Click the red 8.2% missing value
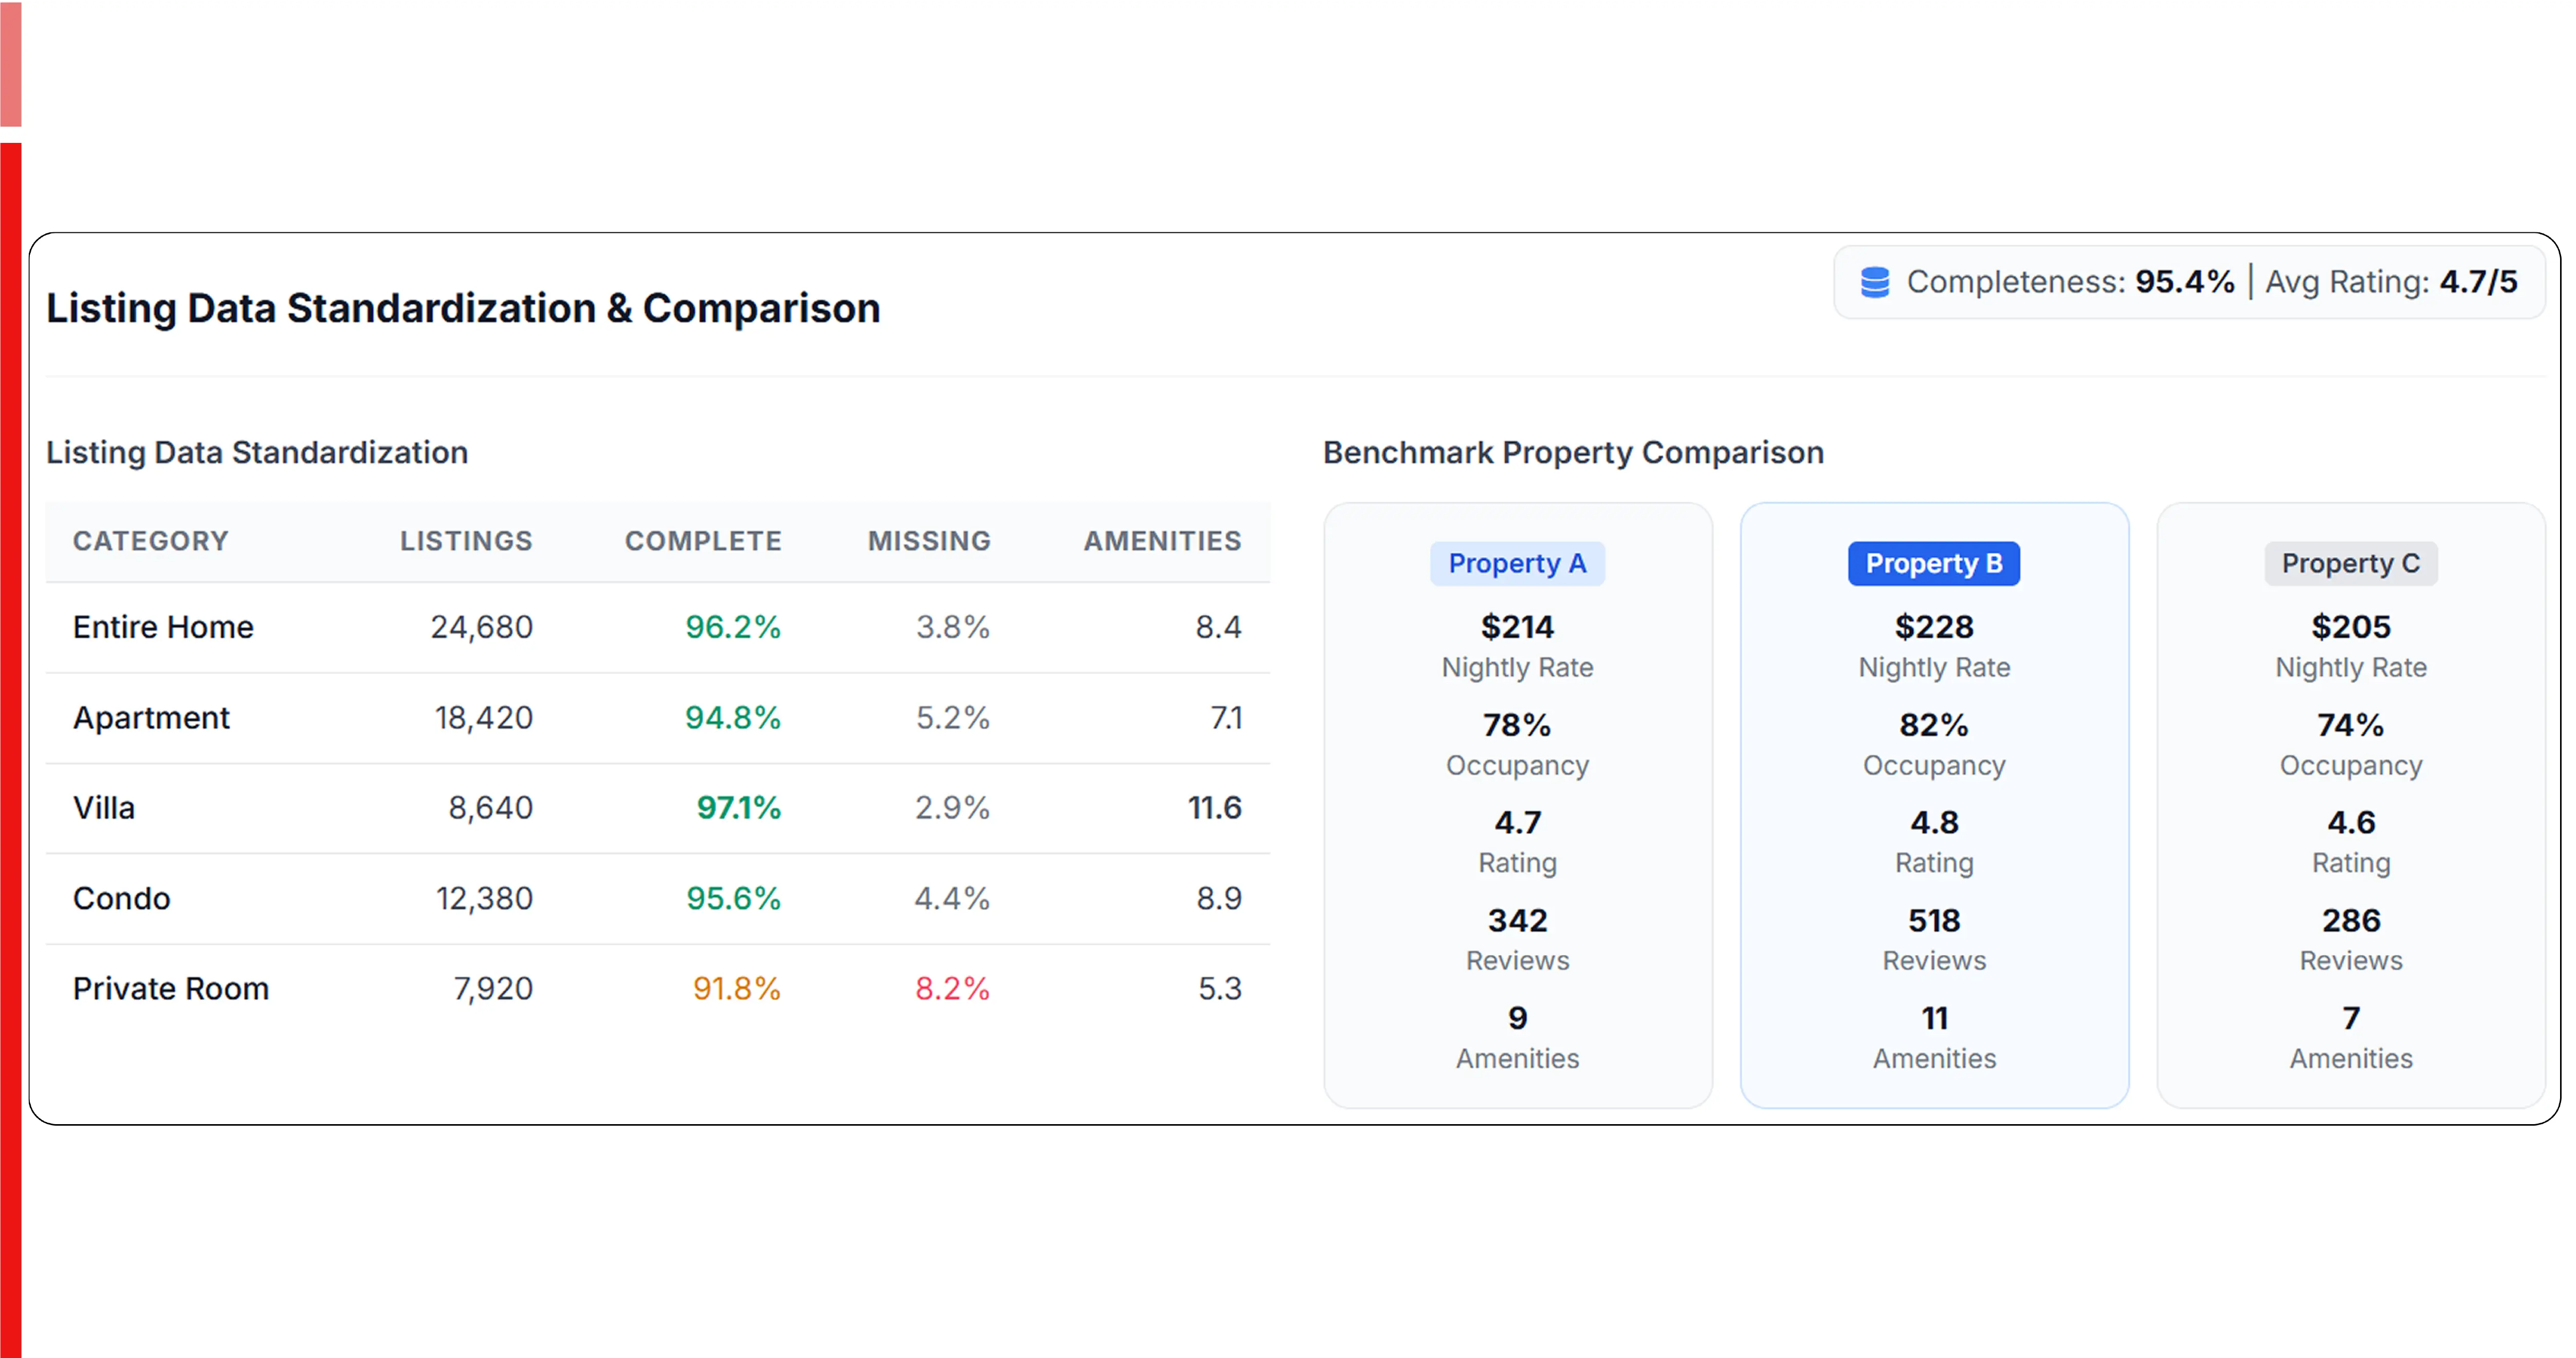The image size is (2576, 1358). click(952, 988)
